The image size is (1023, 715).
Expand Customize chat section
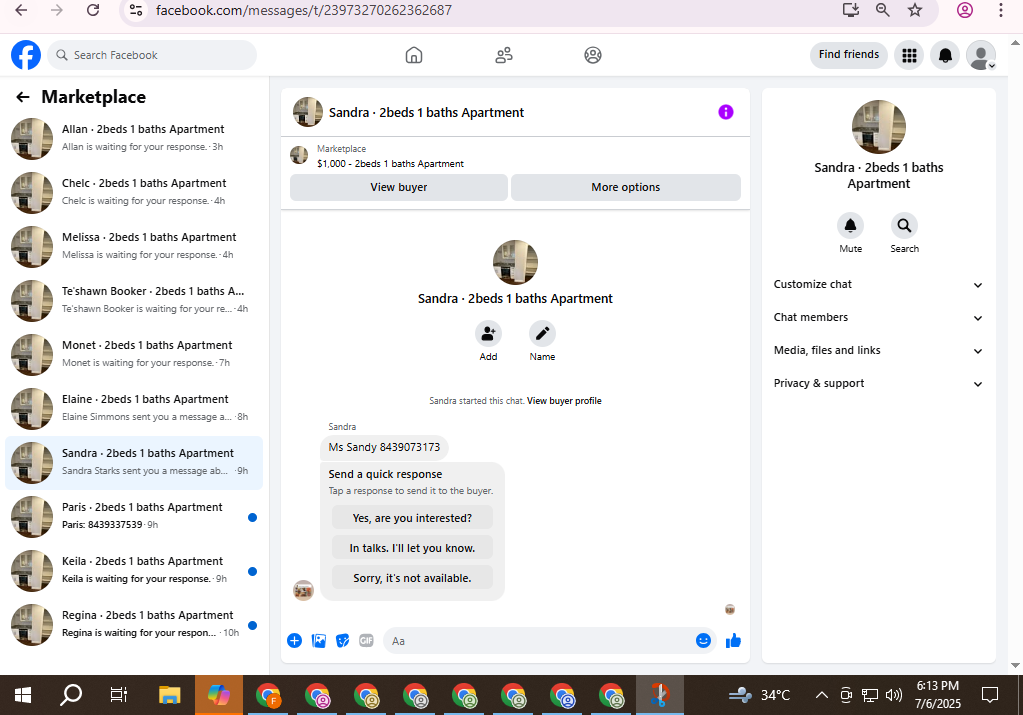click(x=878, y=284)
